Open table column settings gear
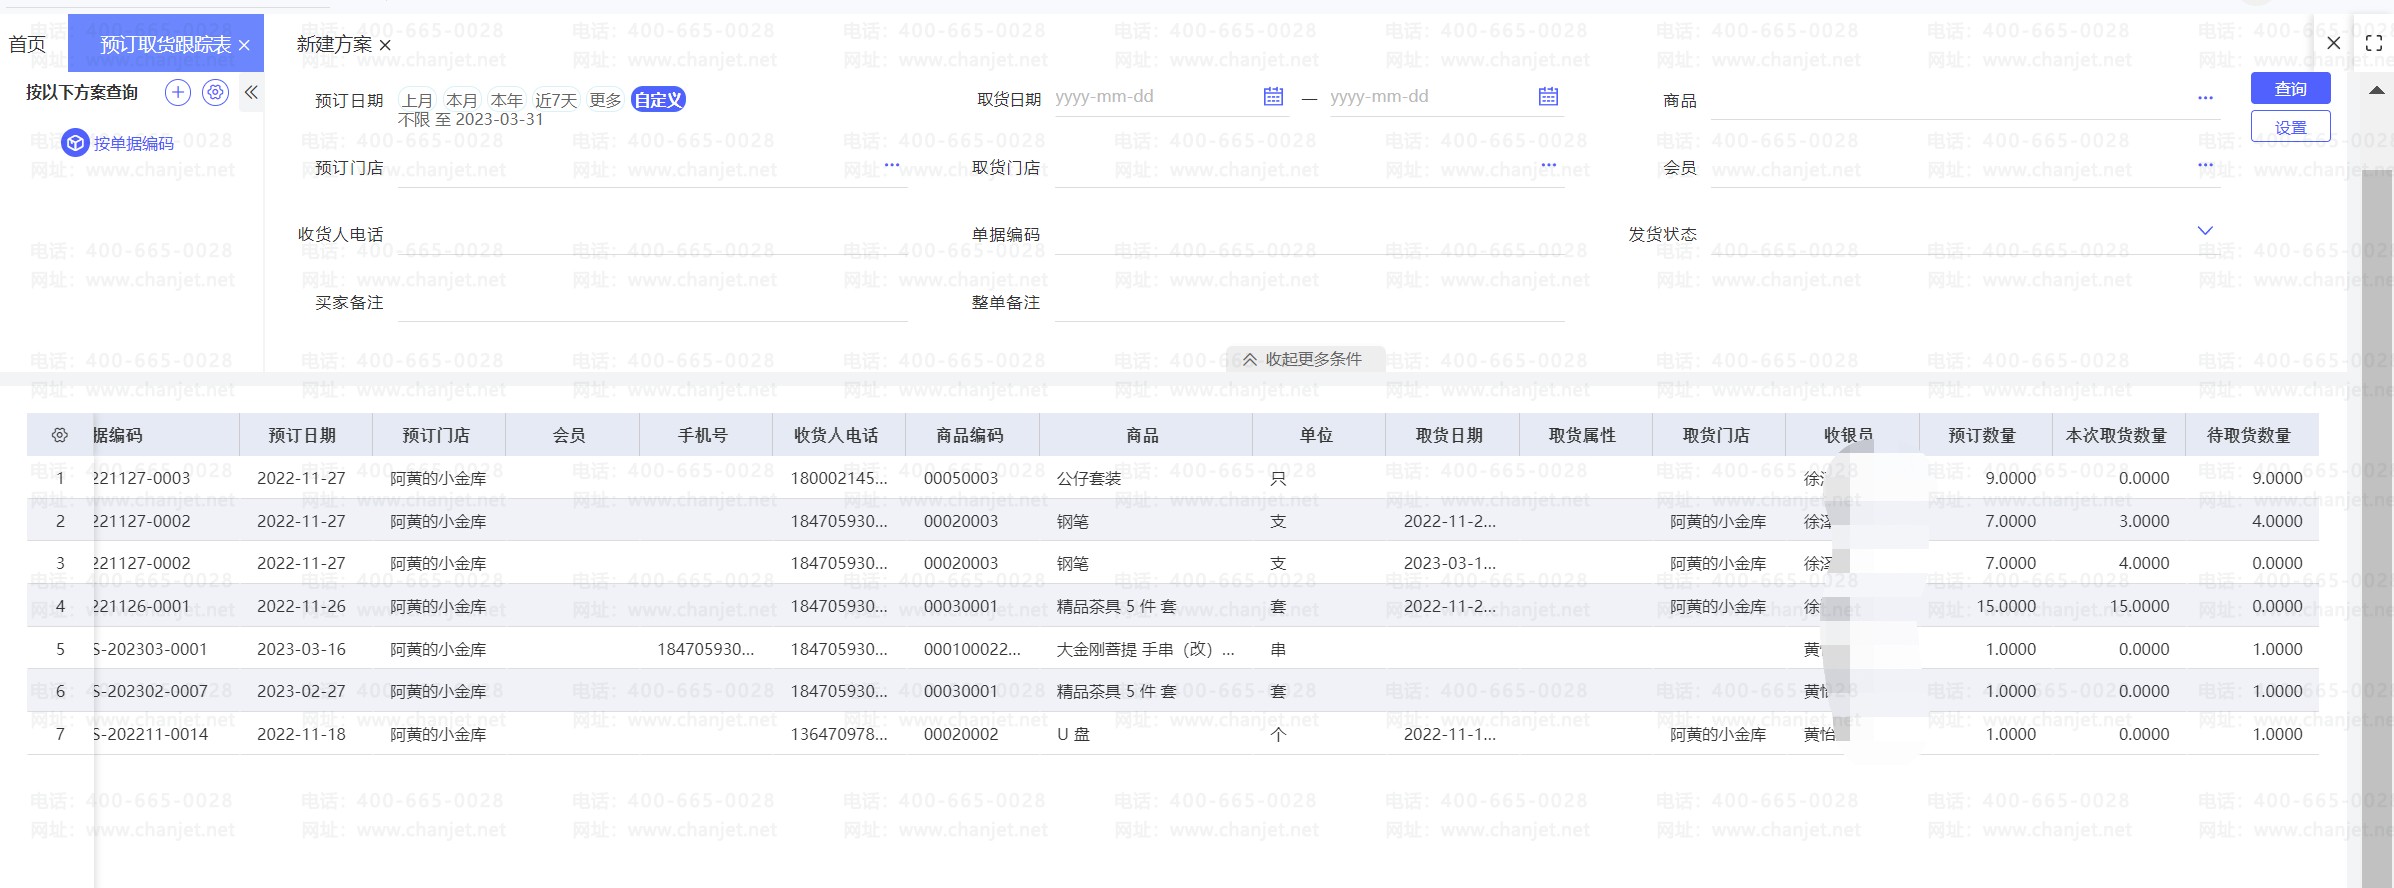This screenshot has width=2394, height=888. click(60, 435)
